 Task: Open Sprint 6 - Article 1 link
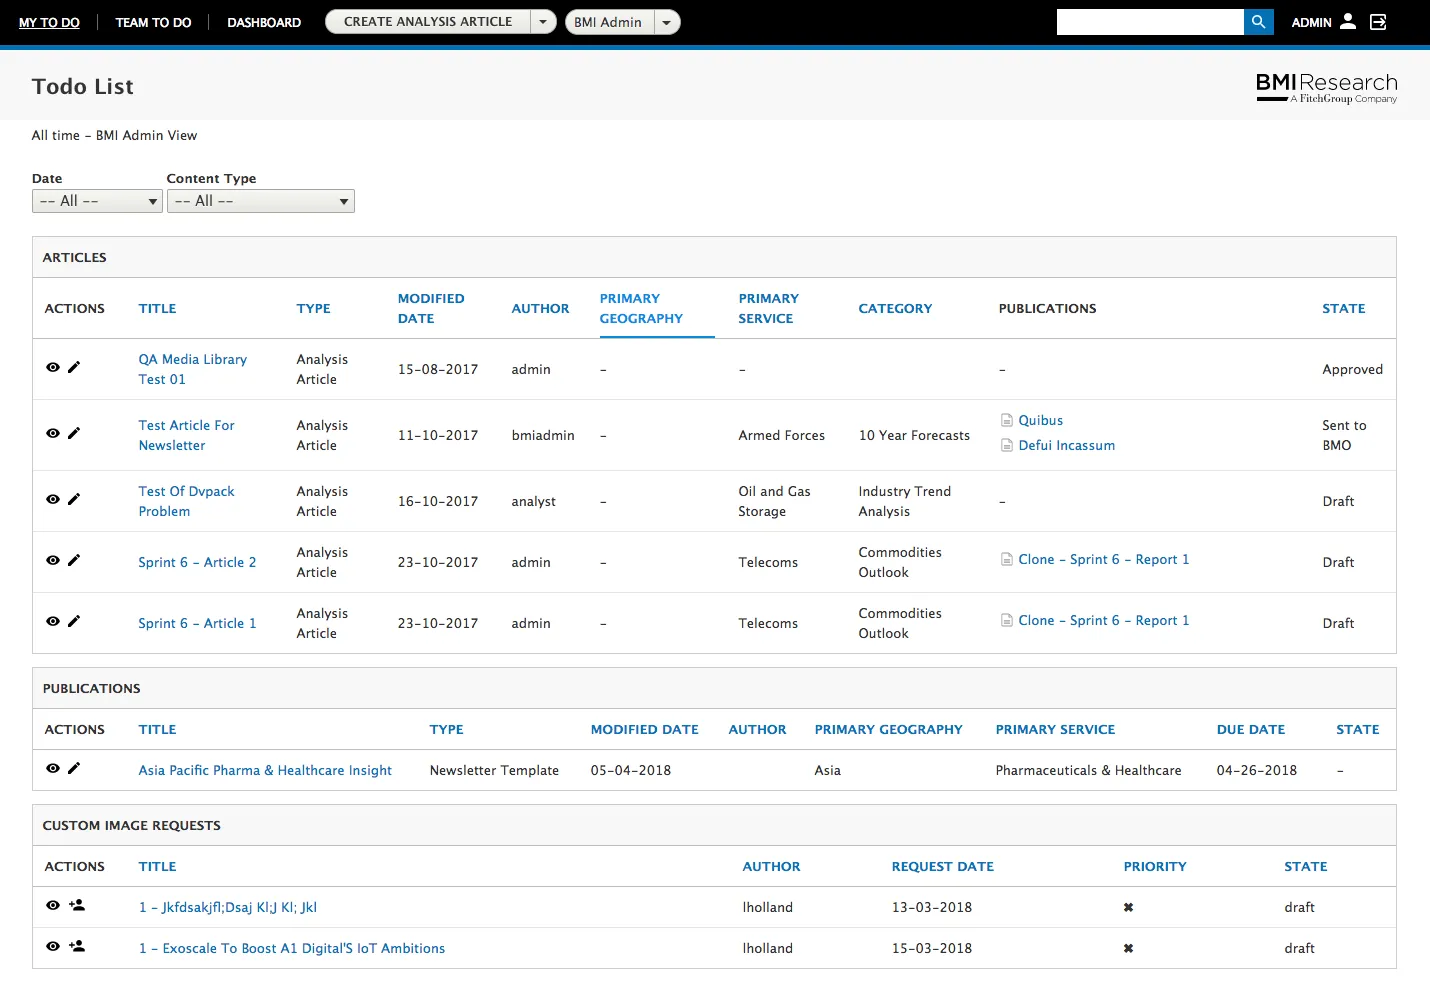pos(197,624)
